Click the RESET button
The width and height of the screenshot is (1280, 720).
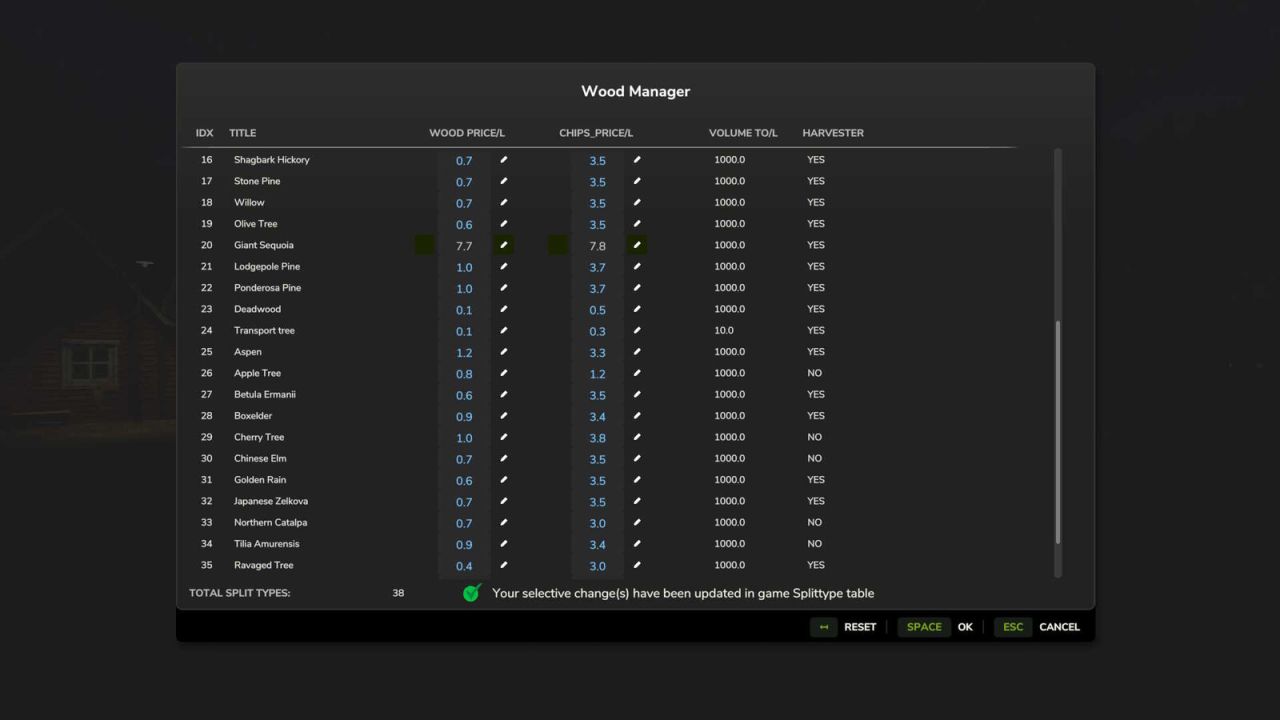click(860, 627)
